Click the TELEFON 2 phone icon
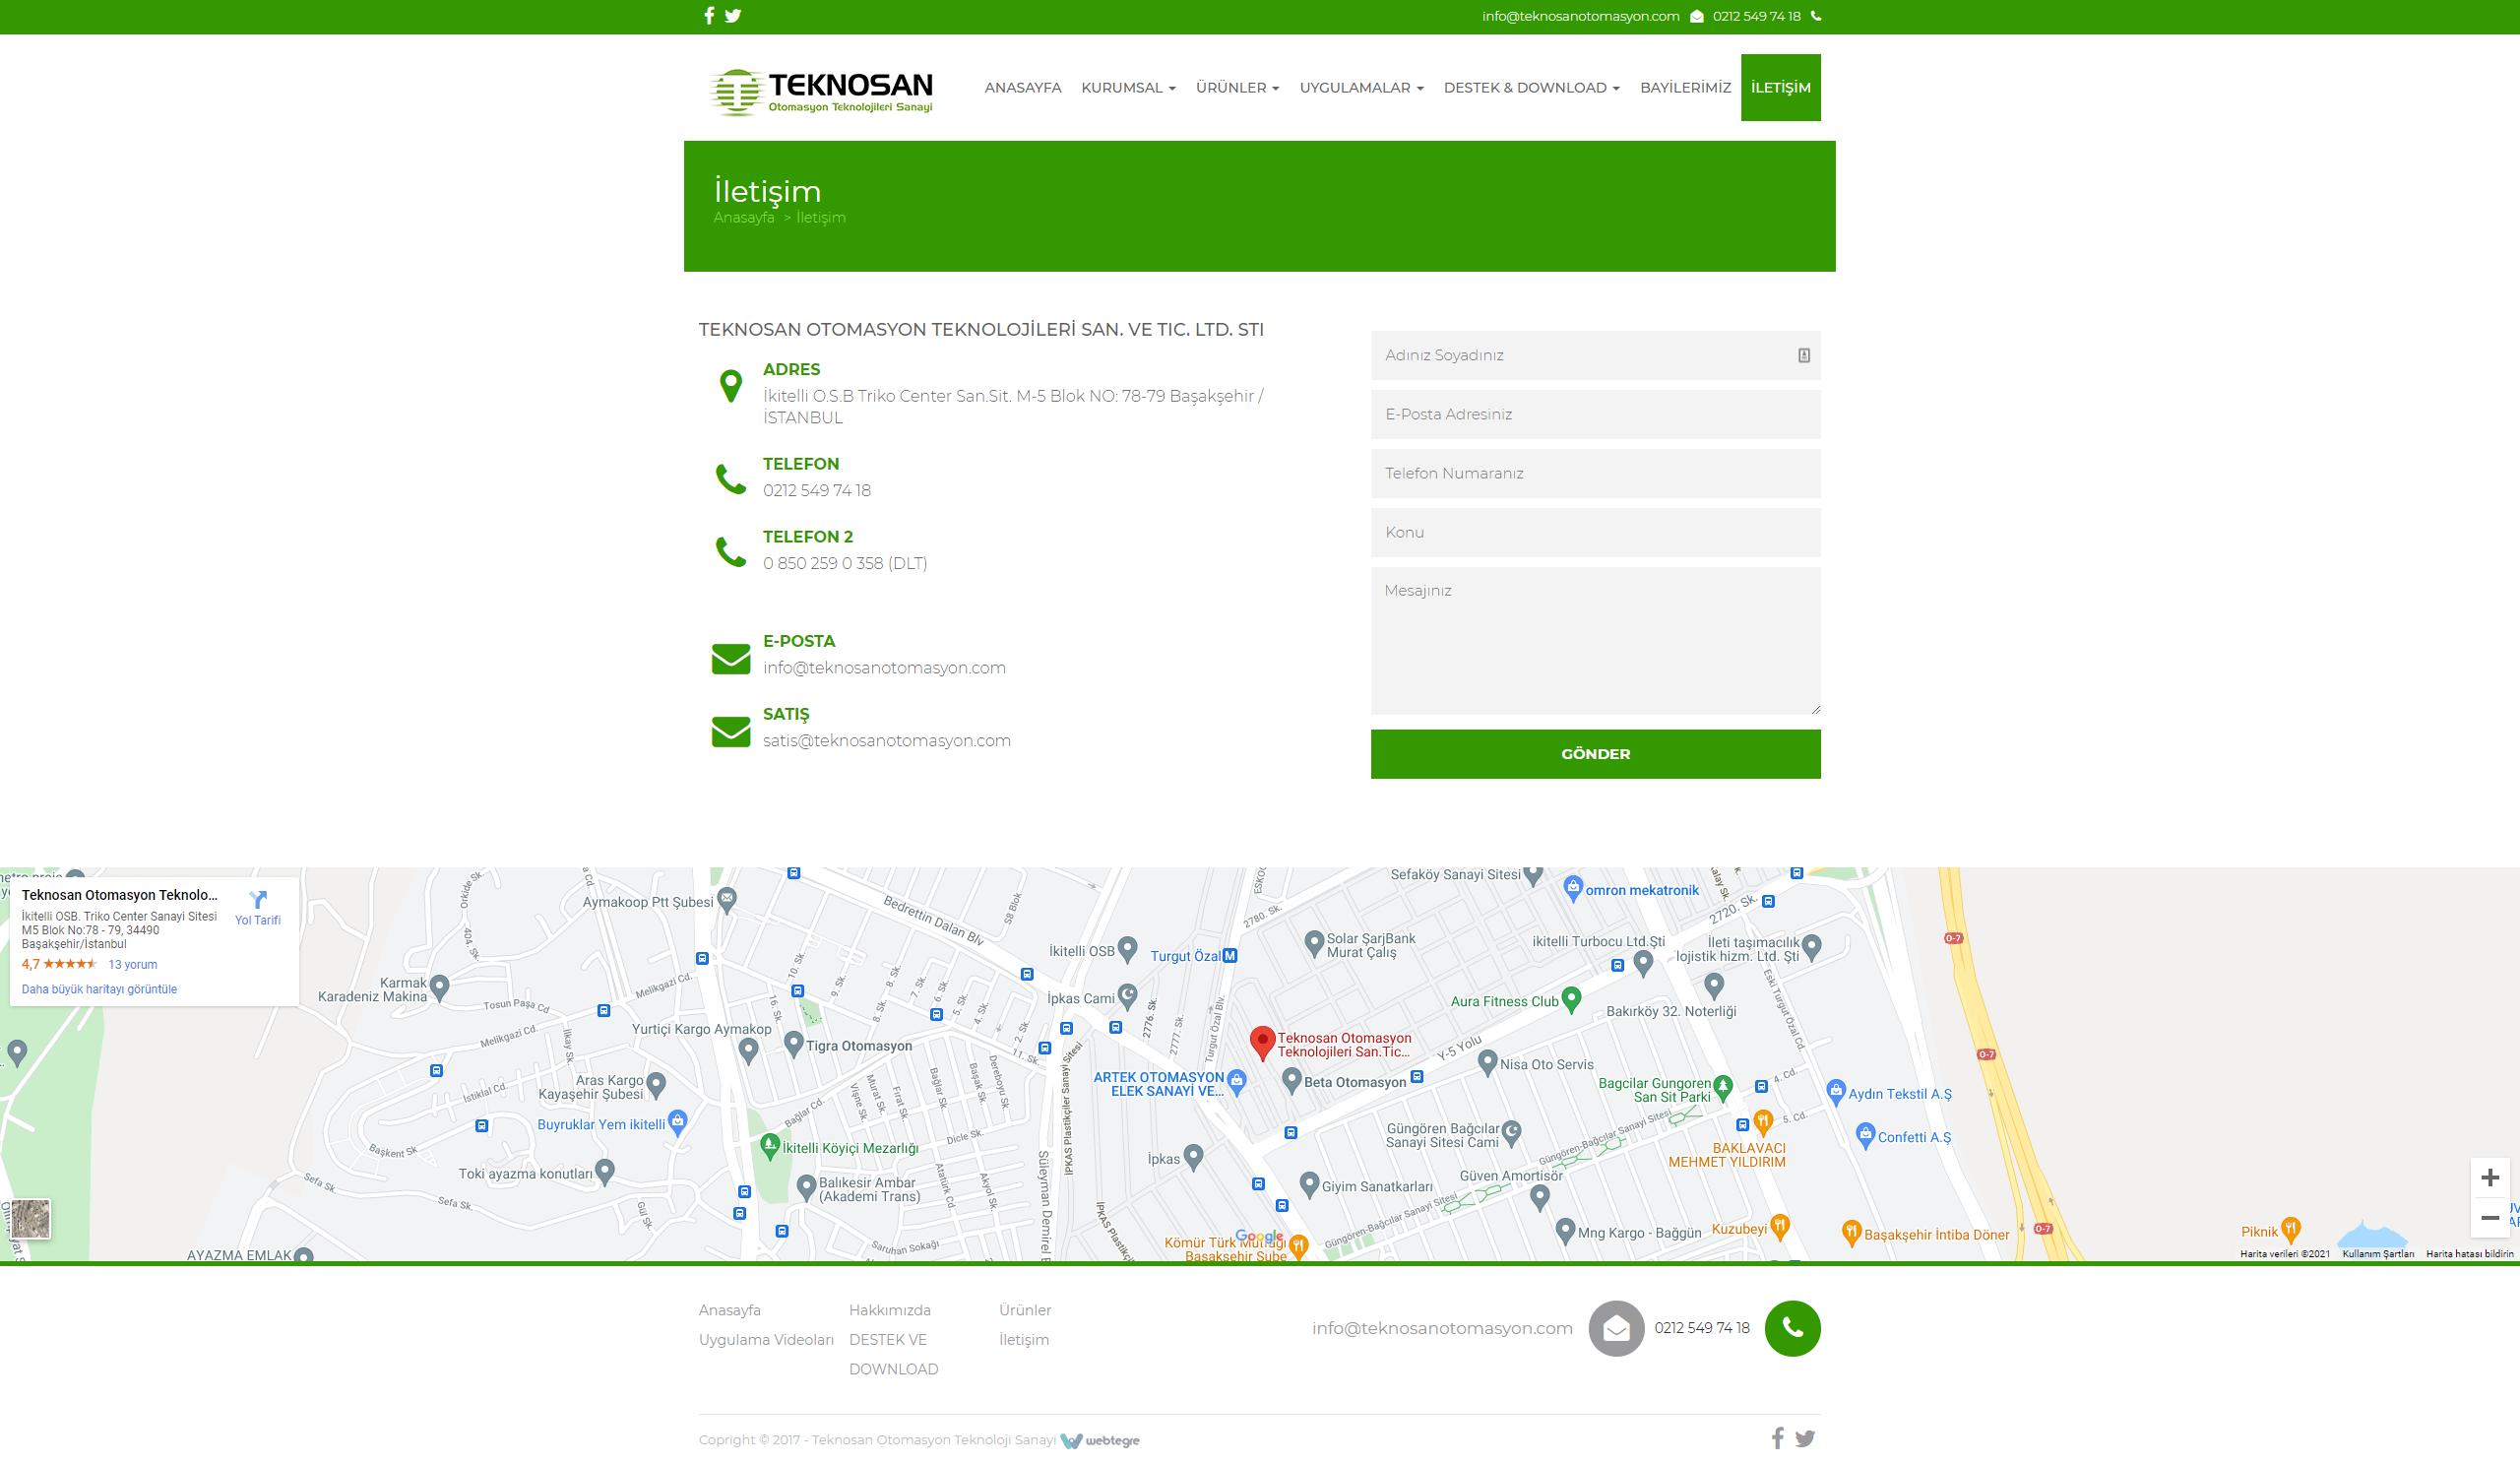This screenshot has width=2520, height=1464. click(x=731, y=552)
